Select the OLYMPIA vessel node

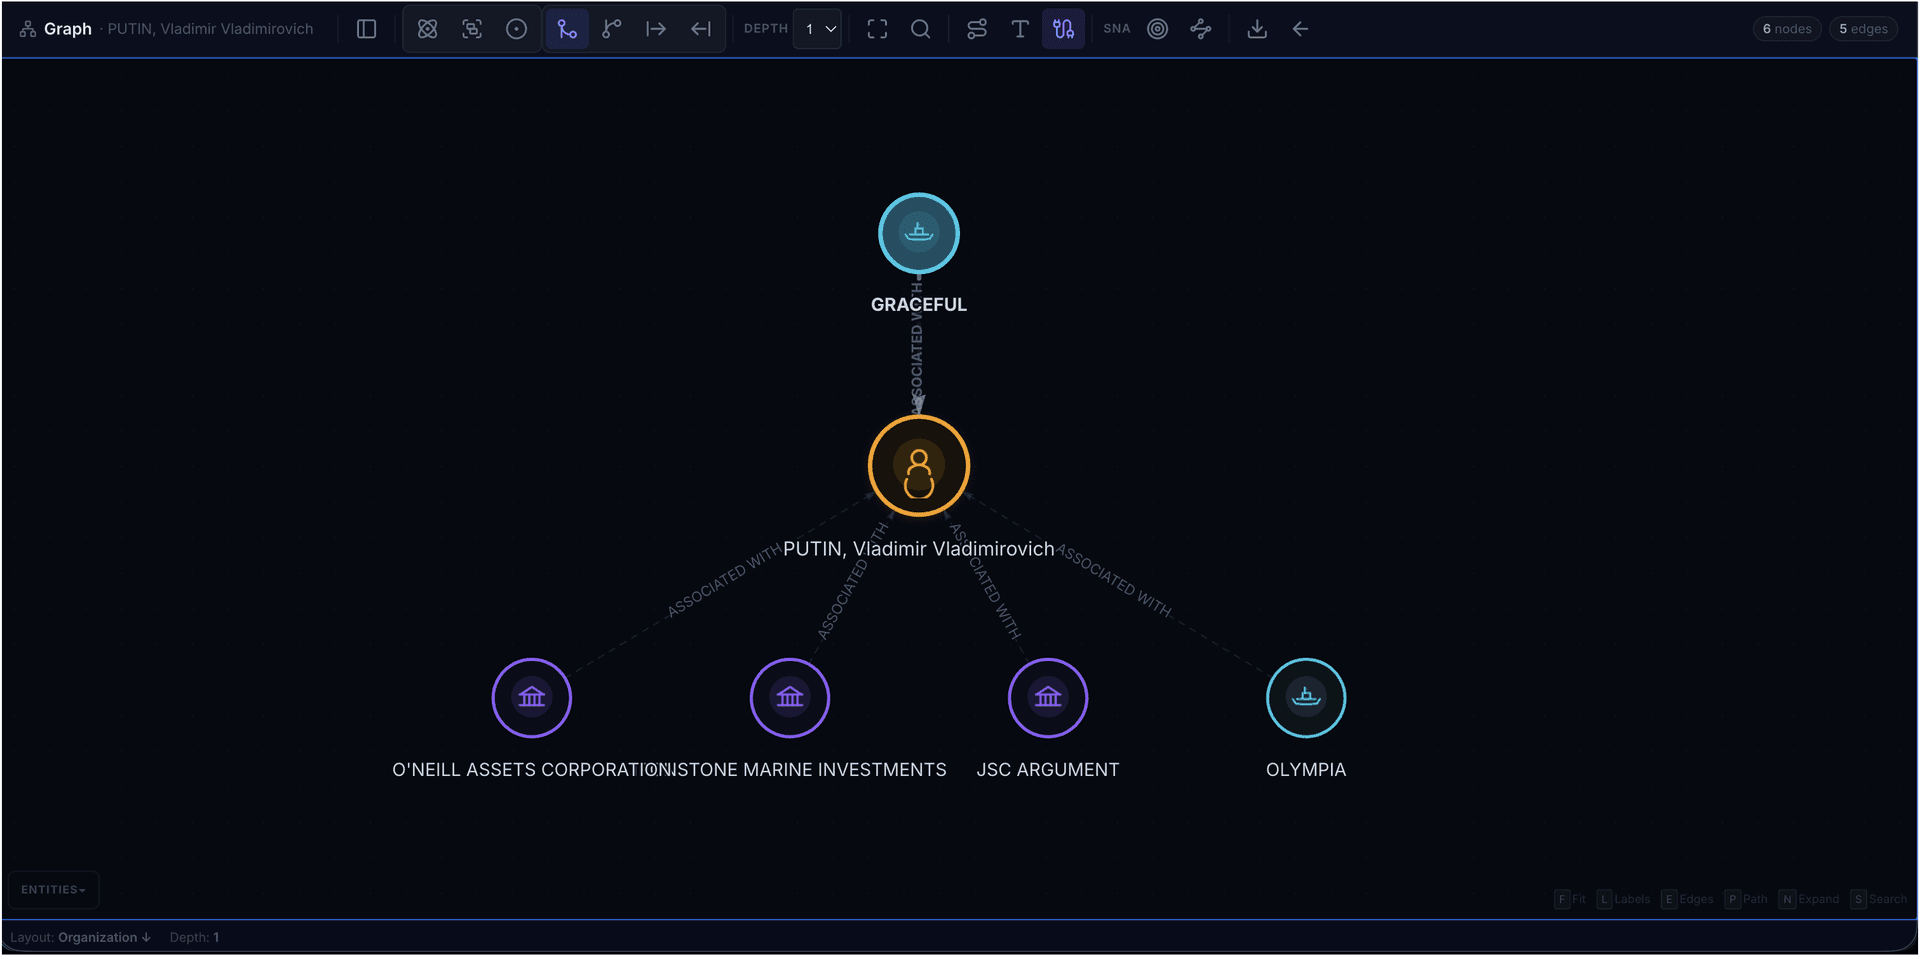1306,698
